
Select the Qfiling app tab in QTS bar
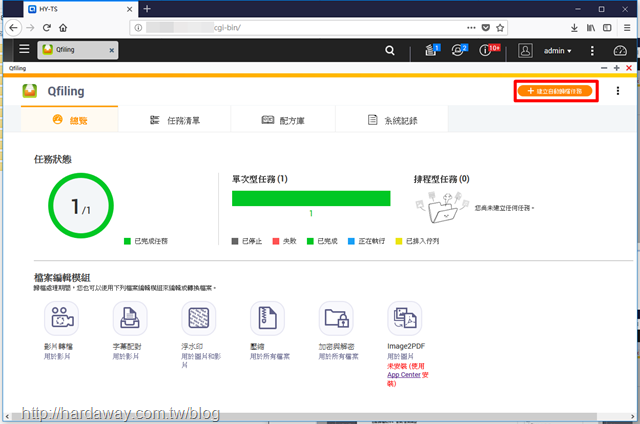pyautogui.click(x=78, y=50)
